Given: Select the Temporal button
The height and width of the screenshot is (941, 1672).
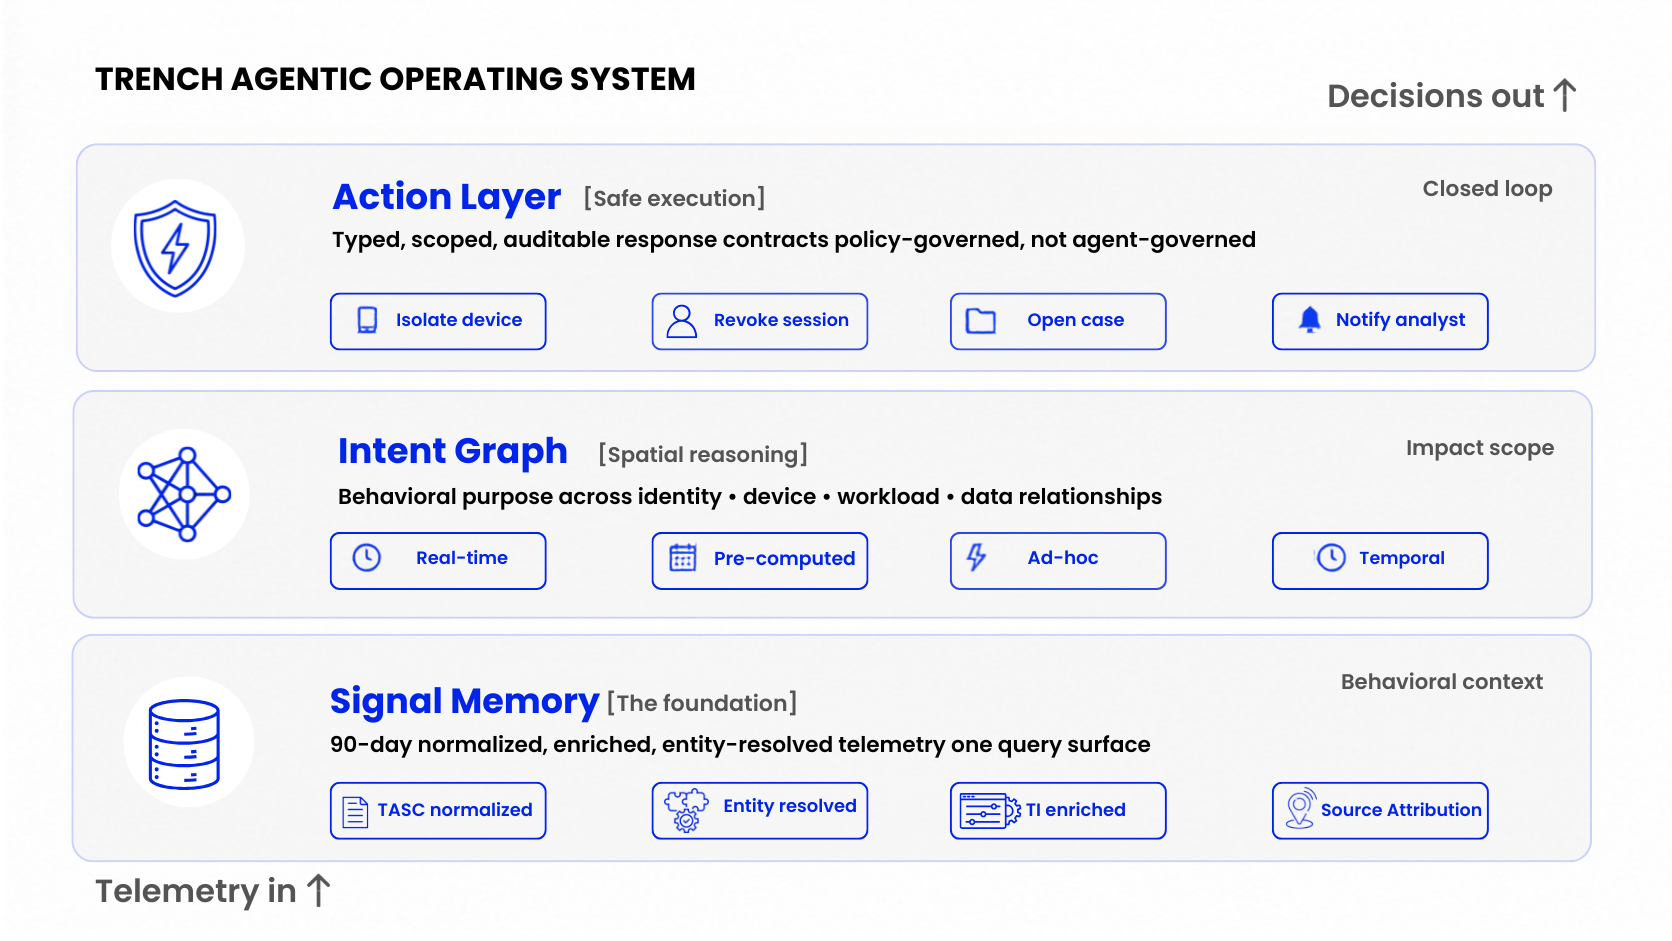Looking at the screenshot, I should click(1380, 561).
